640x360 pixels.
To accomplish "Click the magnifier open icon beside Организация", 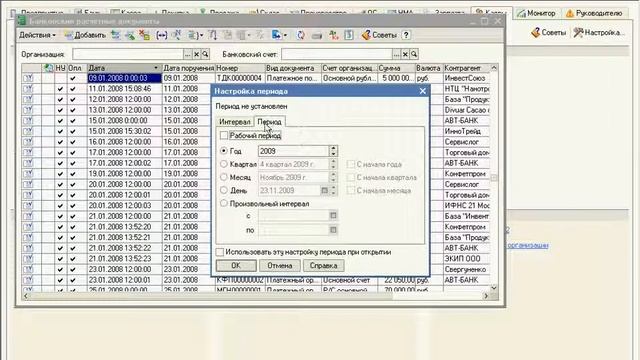I will (x=205, y=54).
